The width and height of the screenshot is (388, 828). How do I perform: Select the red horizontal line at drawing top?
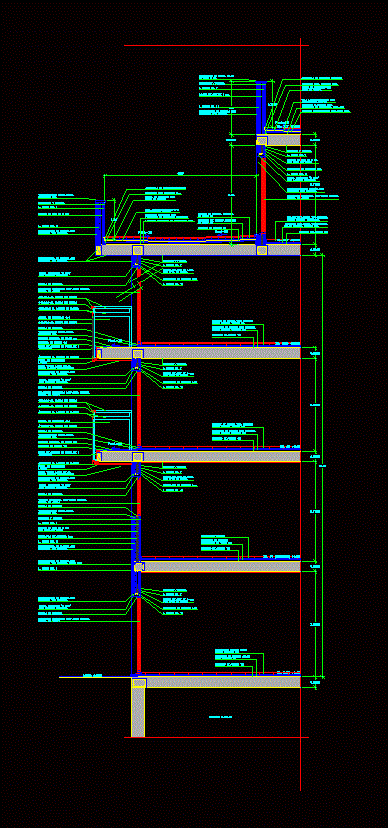coord(216,45)
